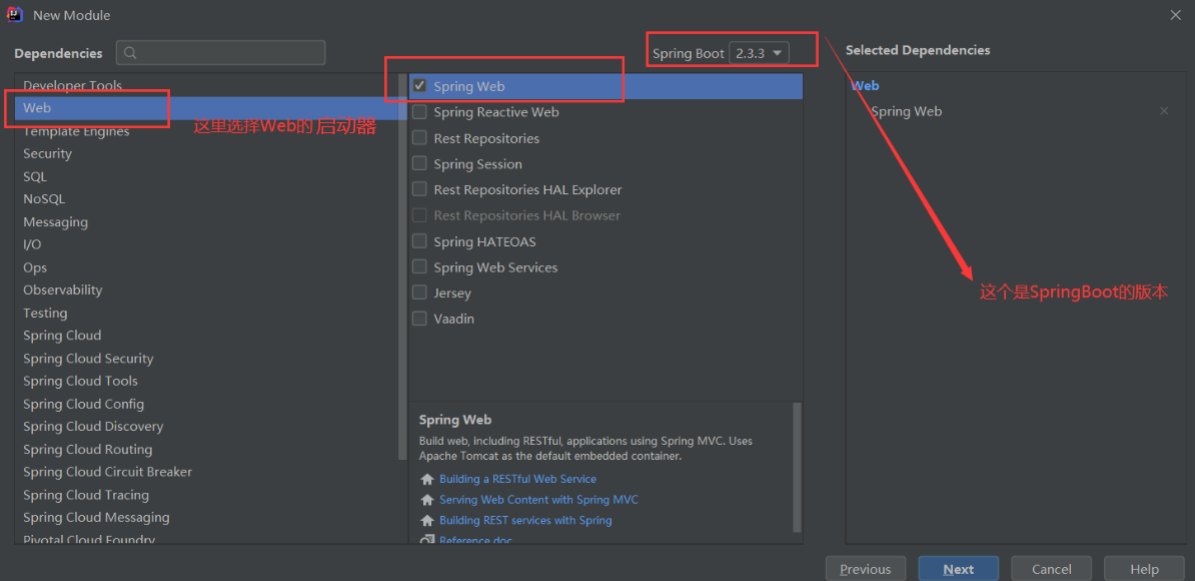Click Spring Web in Selected Dependencies
The width and height of the screenshot is (1195, 581).
click(x=906, y=111)
